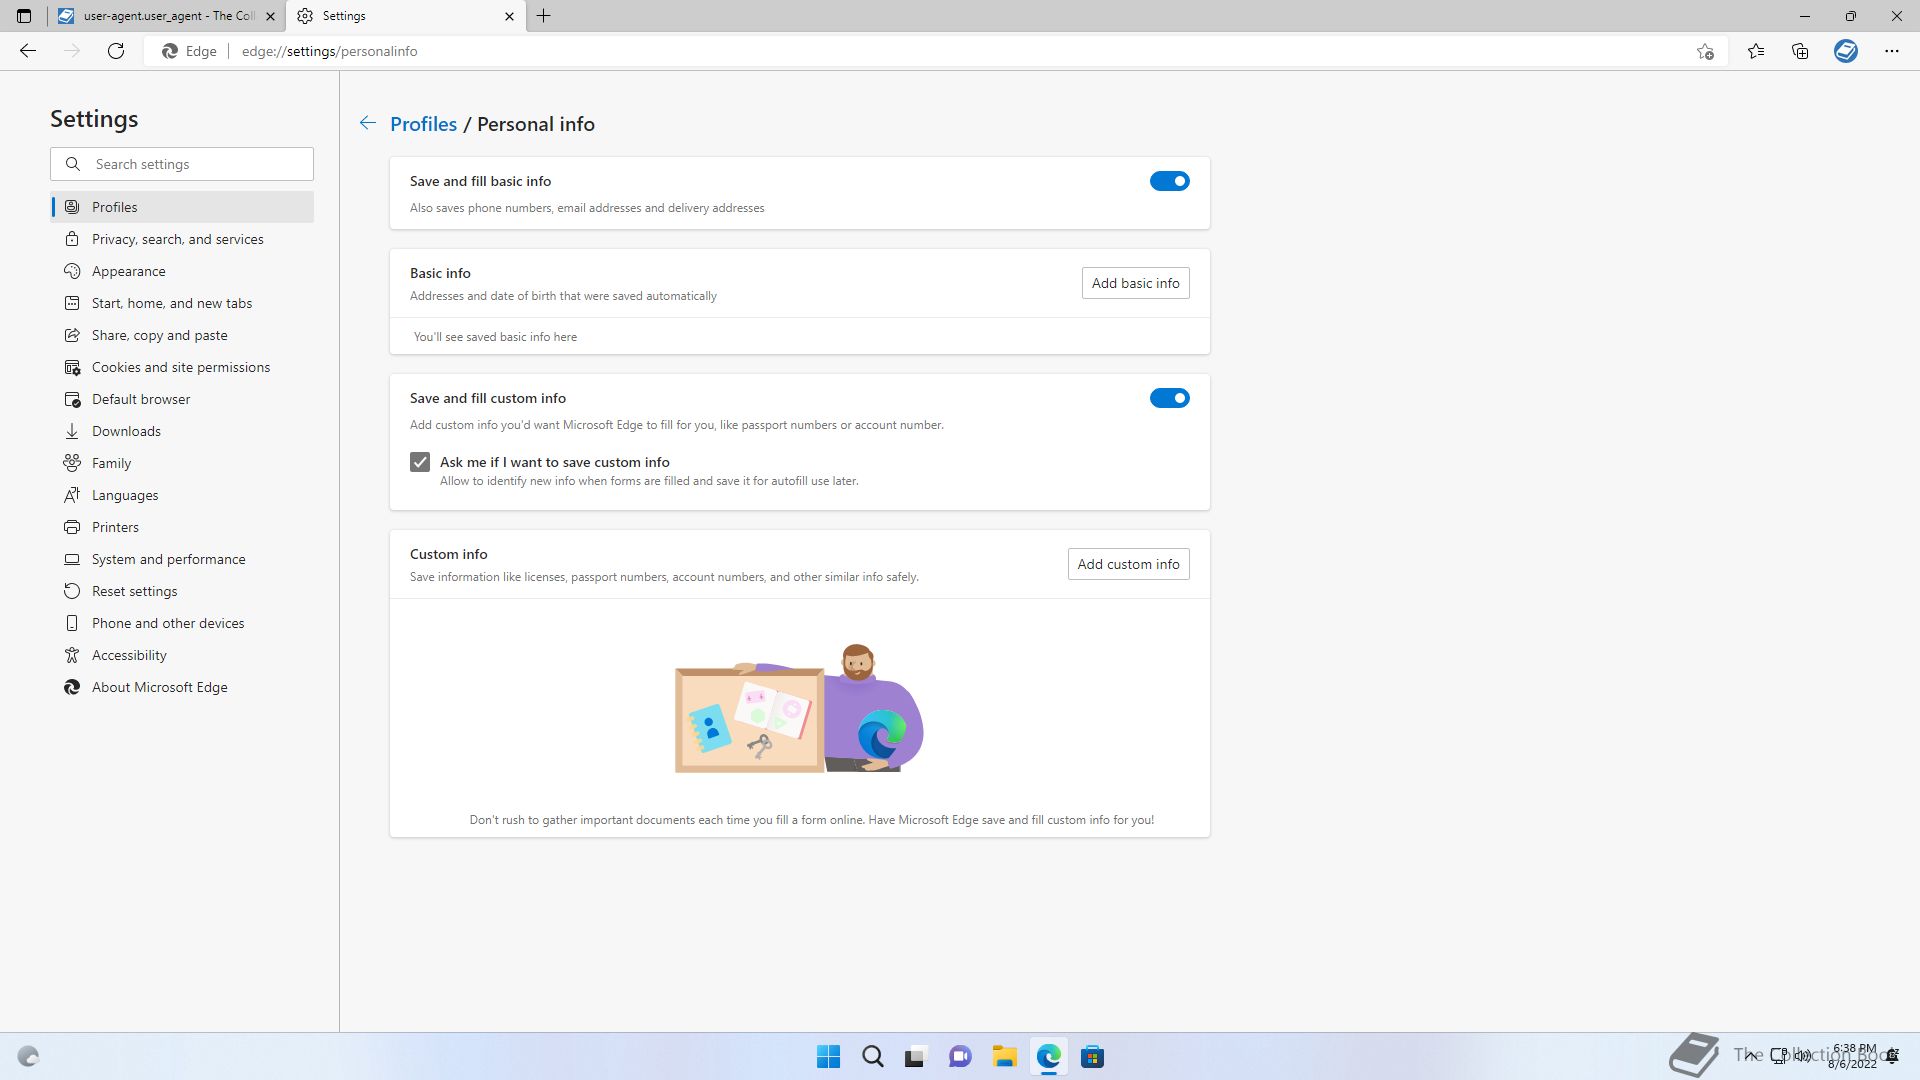This screenshot has height=1080, width=1920.
Task: Close the user-agent.user_agent tab
Action: point(270,16)
